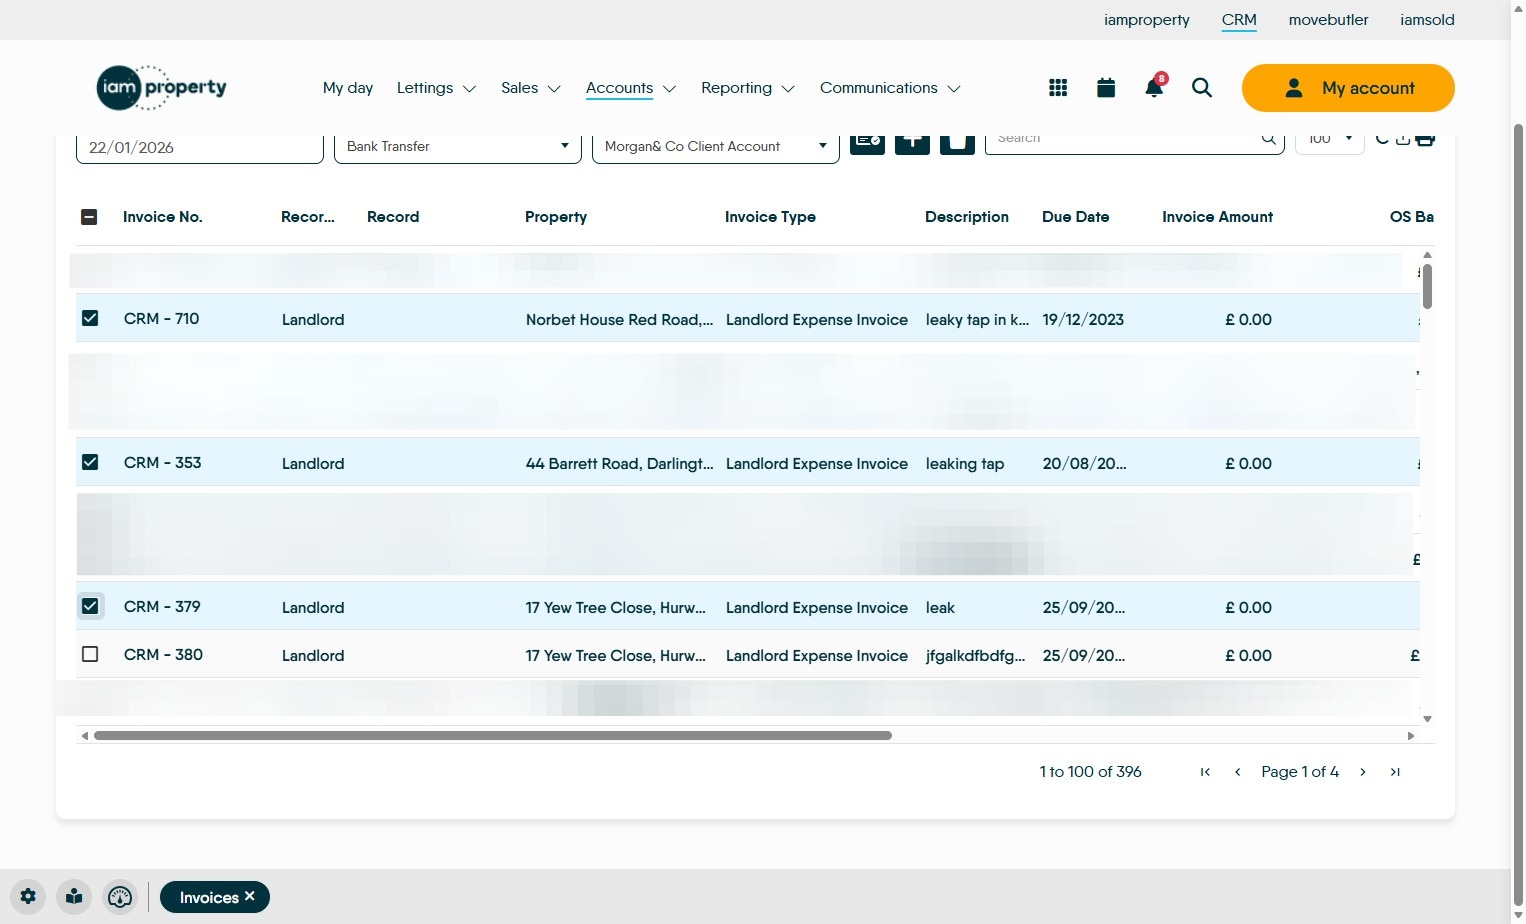The height and width of the screenshot is (924, 1526).
Task: Click the table's vertical scrollbar thumb
Action: pyautogui.click(x=1427, y=286)
